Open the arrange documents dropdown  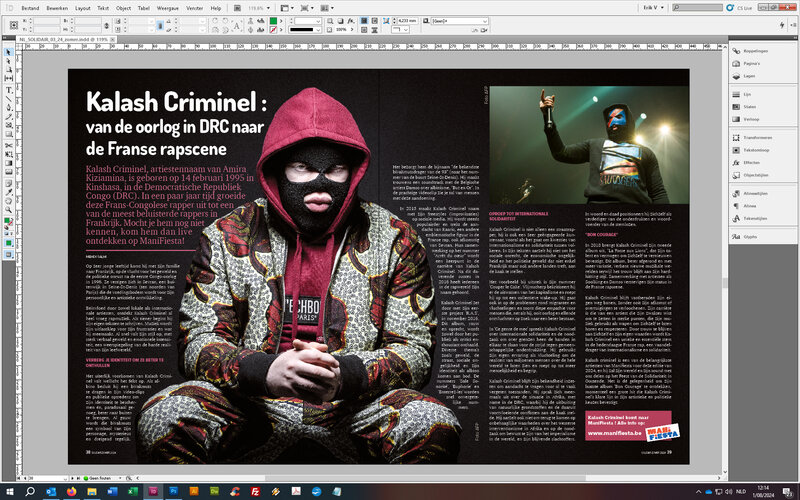327,8
